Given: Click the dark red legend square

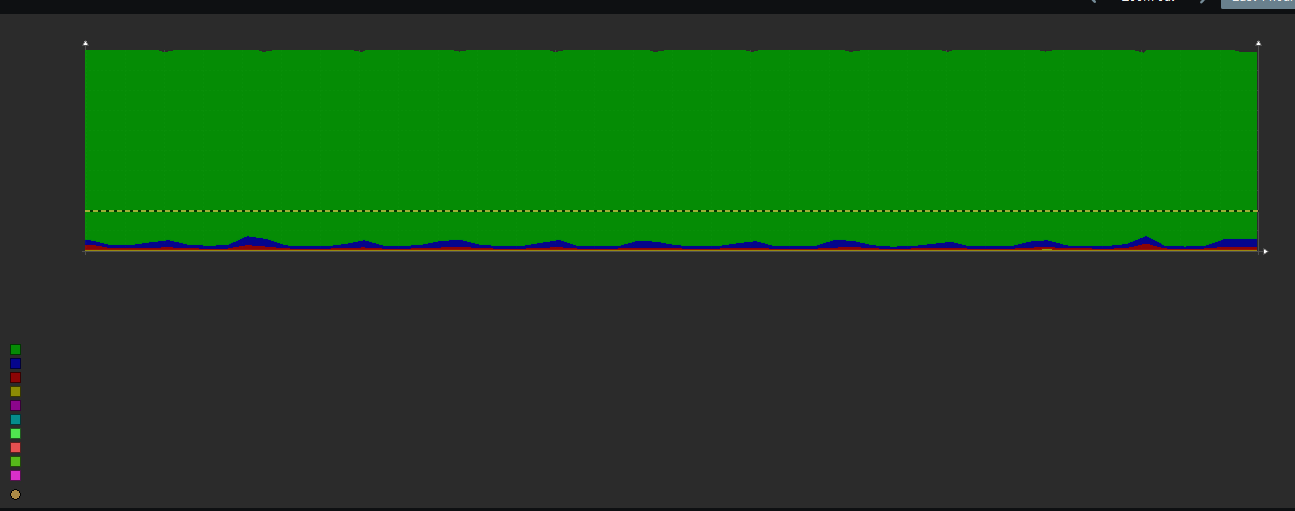Looking at the screenshot, I should 15,378.
